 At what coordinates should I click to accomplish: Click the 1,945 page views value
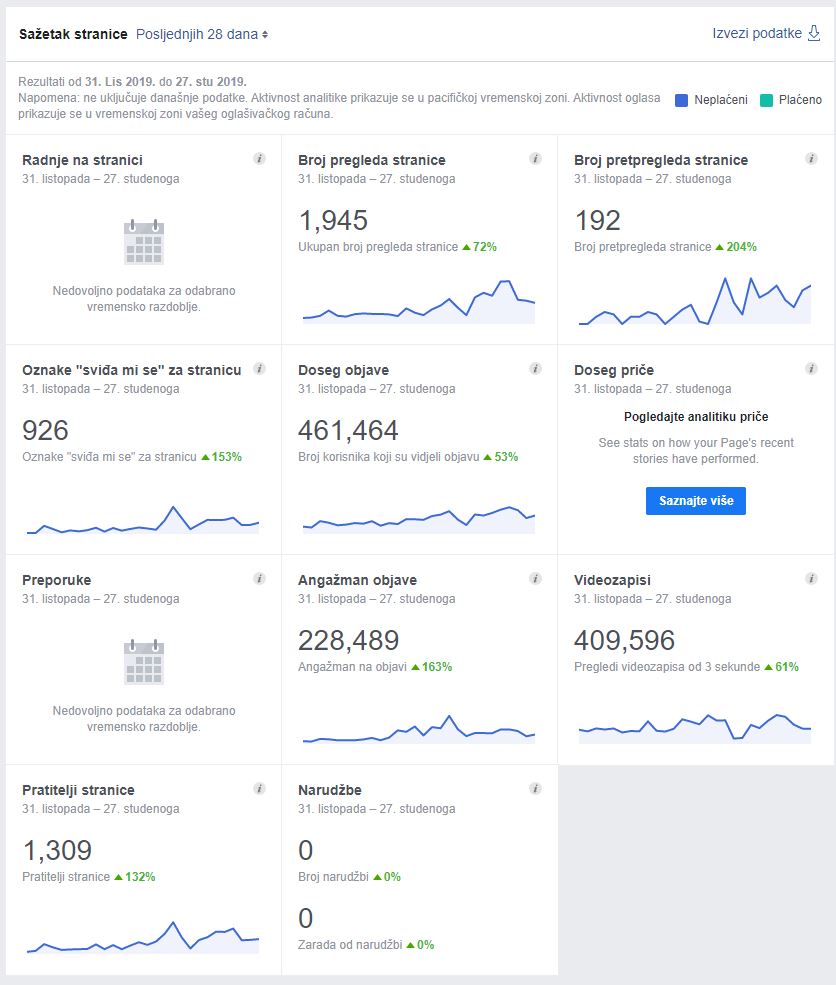pos(333,220)
